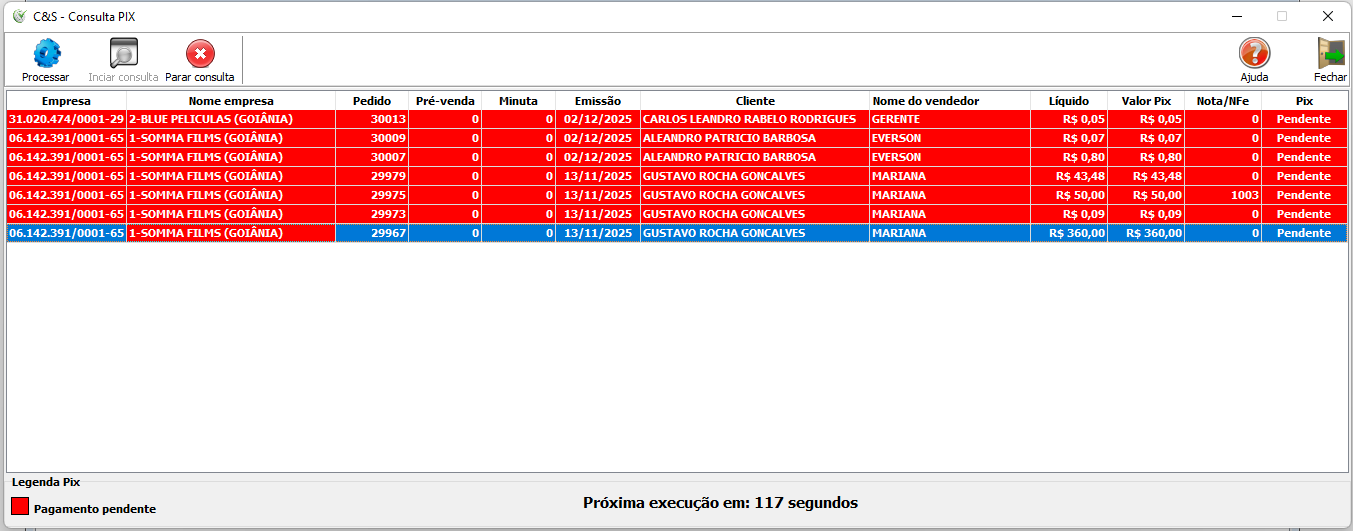Click Pendente status on order 30009 row

[x=1303, y=138]
